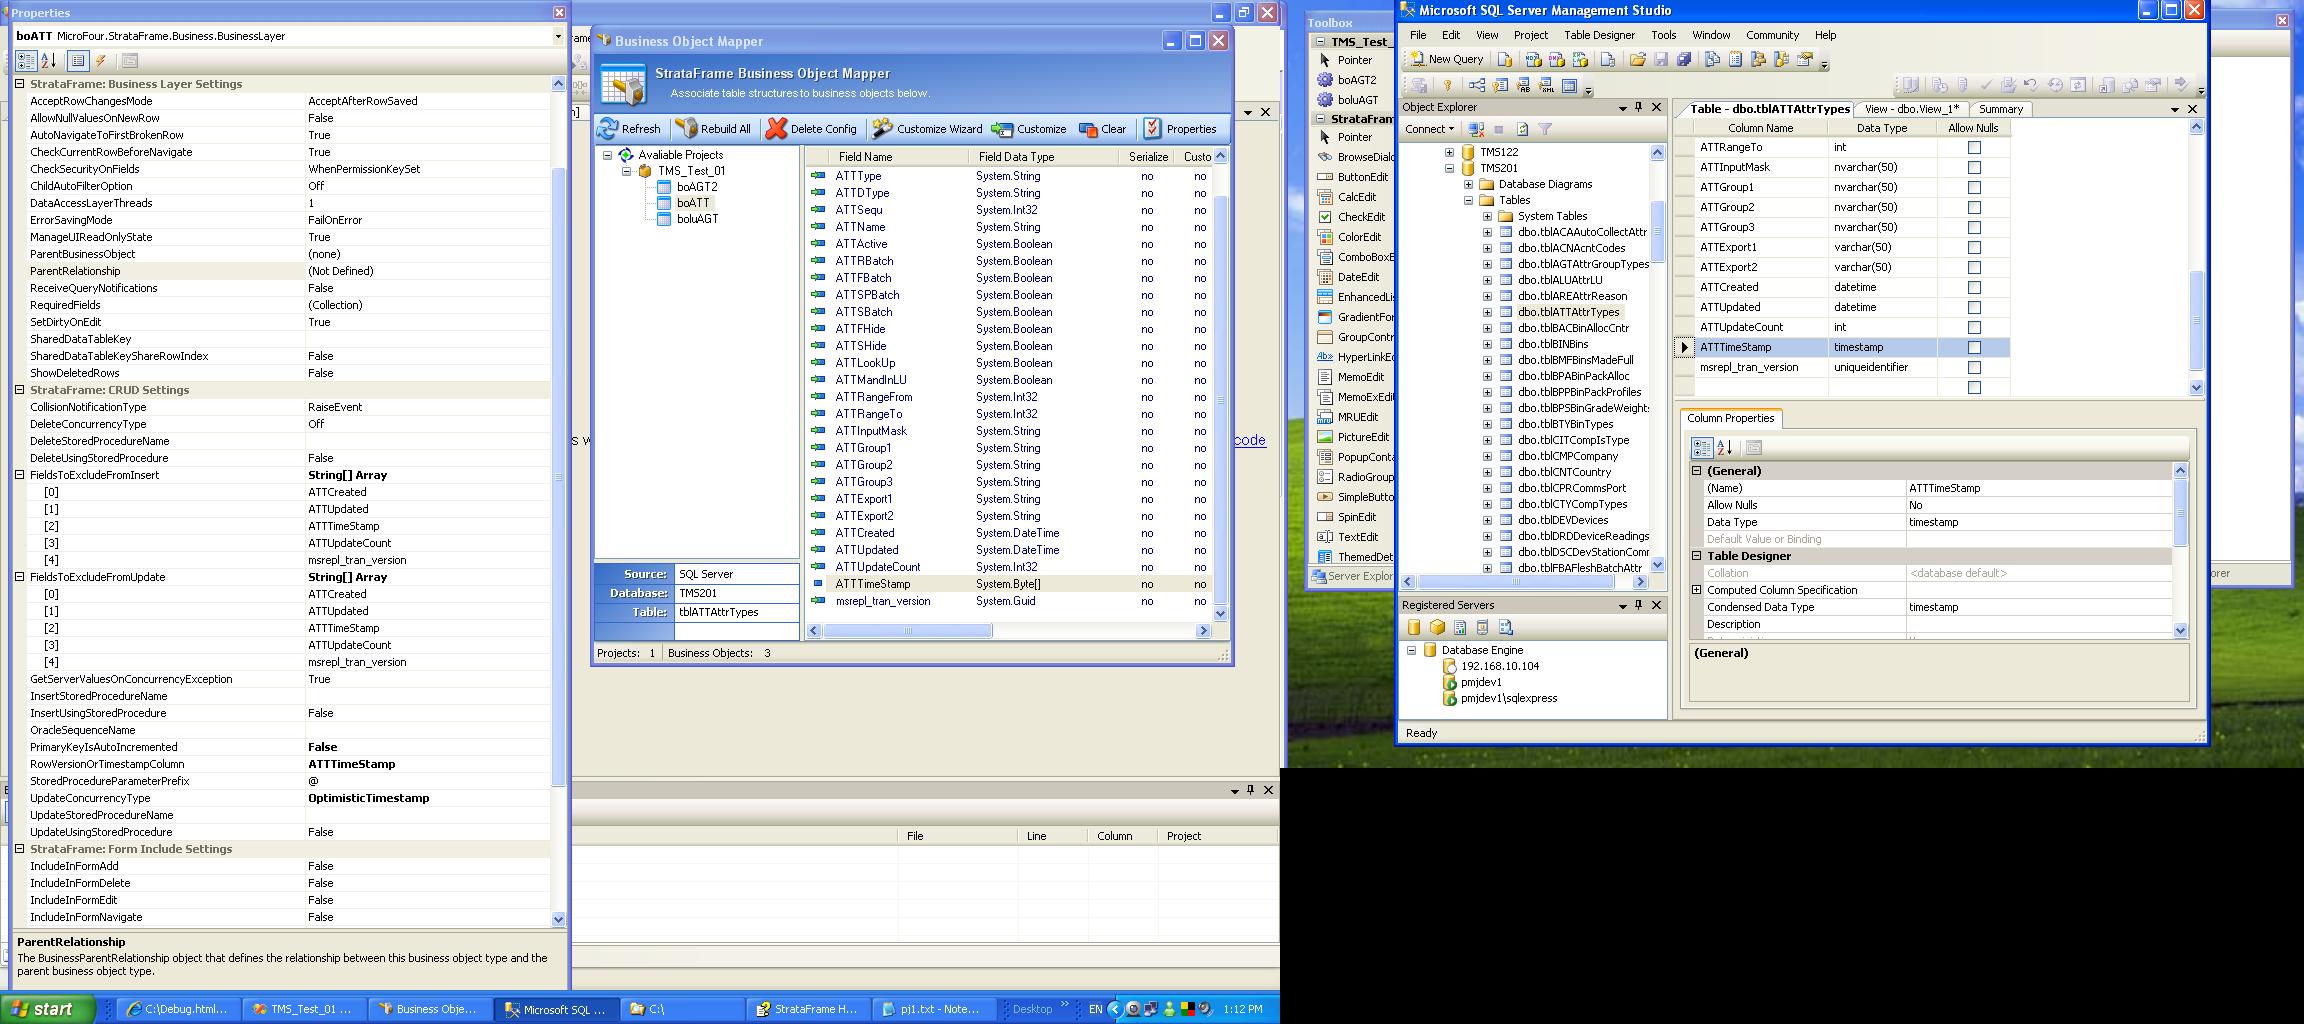Open the Table Designer menu
Viewport: 2304px width, 1024px height.
(x=1599, y=35)
